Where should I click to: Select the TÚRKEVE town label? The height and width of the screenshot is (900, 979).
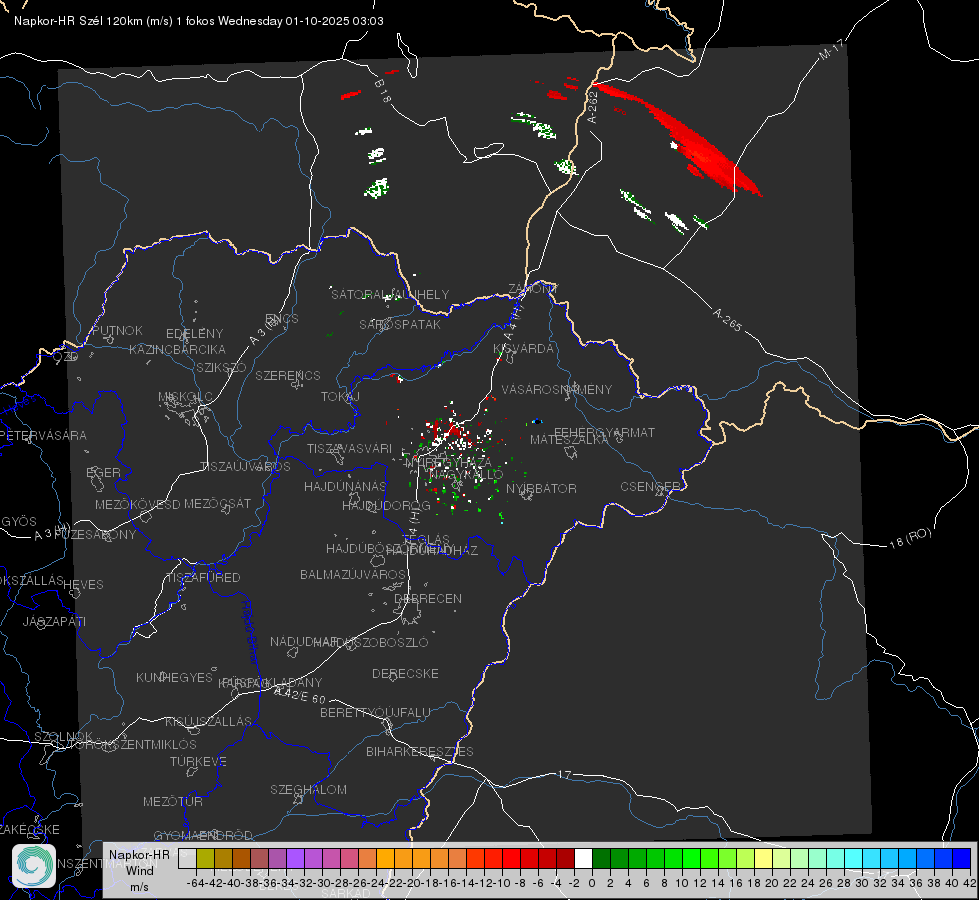pos(198,762)
